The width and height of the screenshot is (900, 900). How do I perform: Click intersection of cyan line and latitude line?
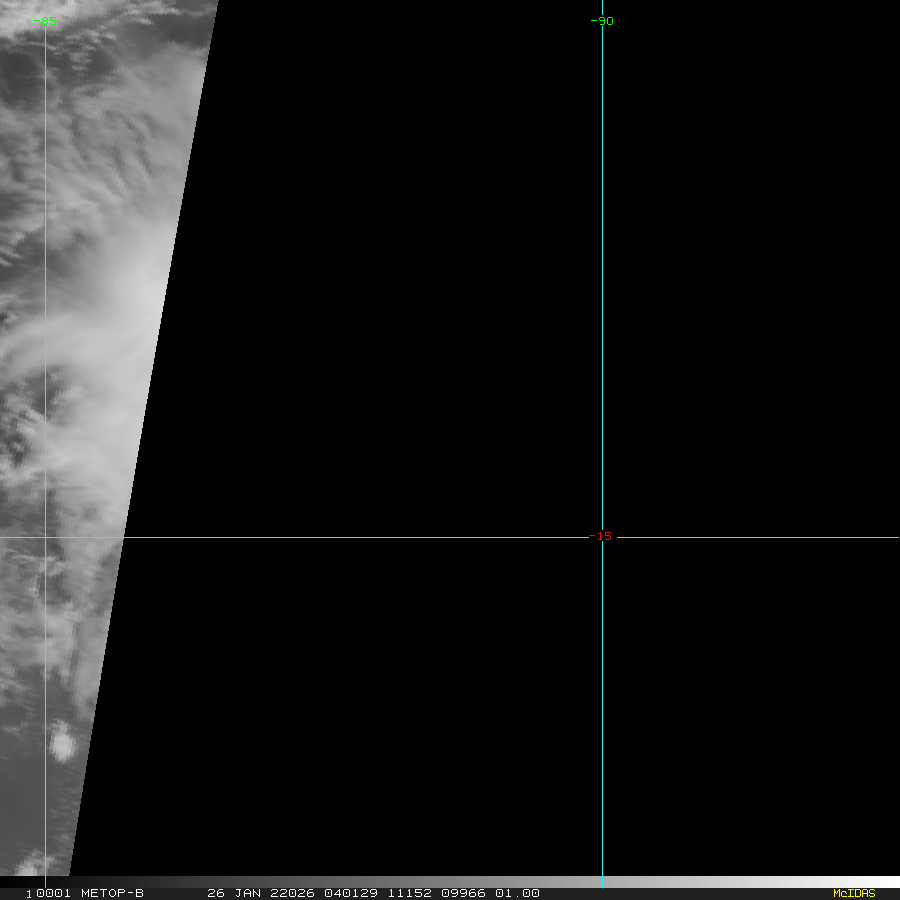[602, 537]
